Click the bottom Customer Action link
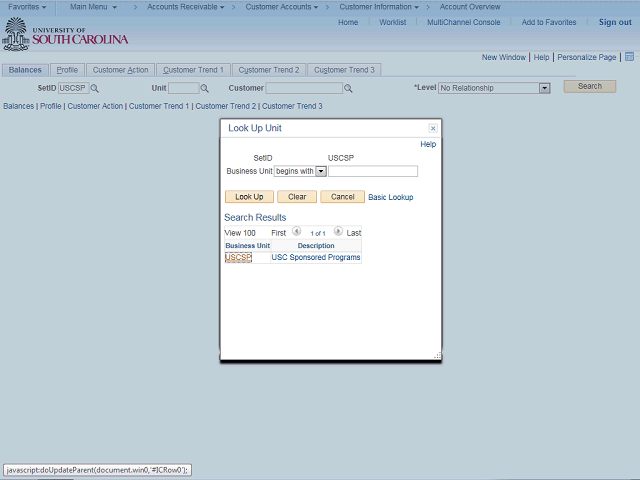The width and height of the screenshot is (640, 480). [95, 106]
